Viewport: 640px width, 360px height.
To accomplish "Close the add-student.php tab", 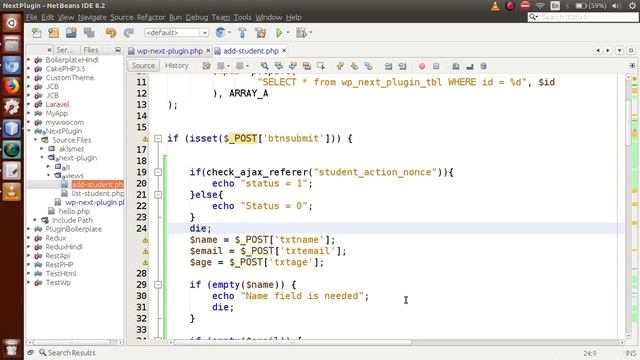I will click(284, 51).
